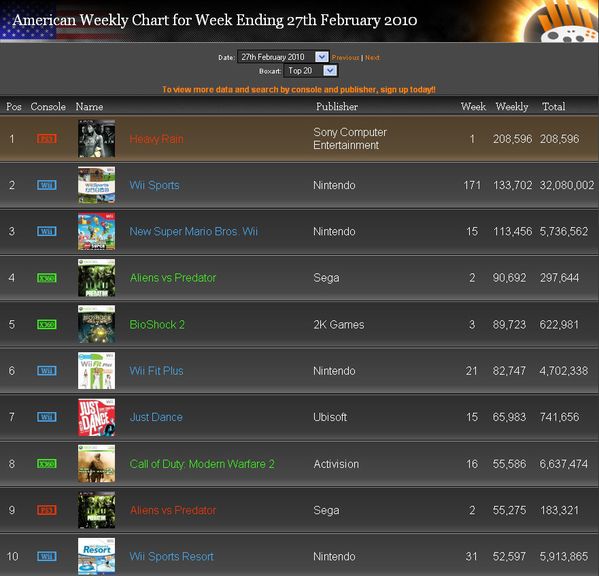Image resolution: width=599 pixels, height=576 pixels.
Task: Open the Wii Sports box art thumbnail
Action: (96, 185)
